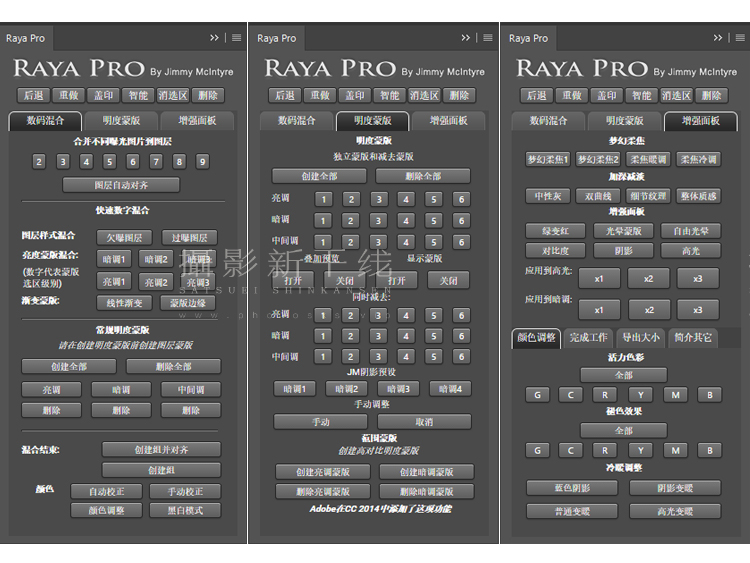750x563 pixels.
Task: Click 智能 in the left panel
Action: point(138,95)
